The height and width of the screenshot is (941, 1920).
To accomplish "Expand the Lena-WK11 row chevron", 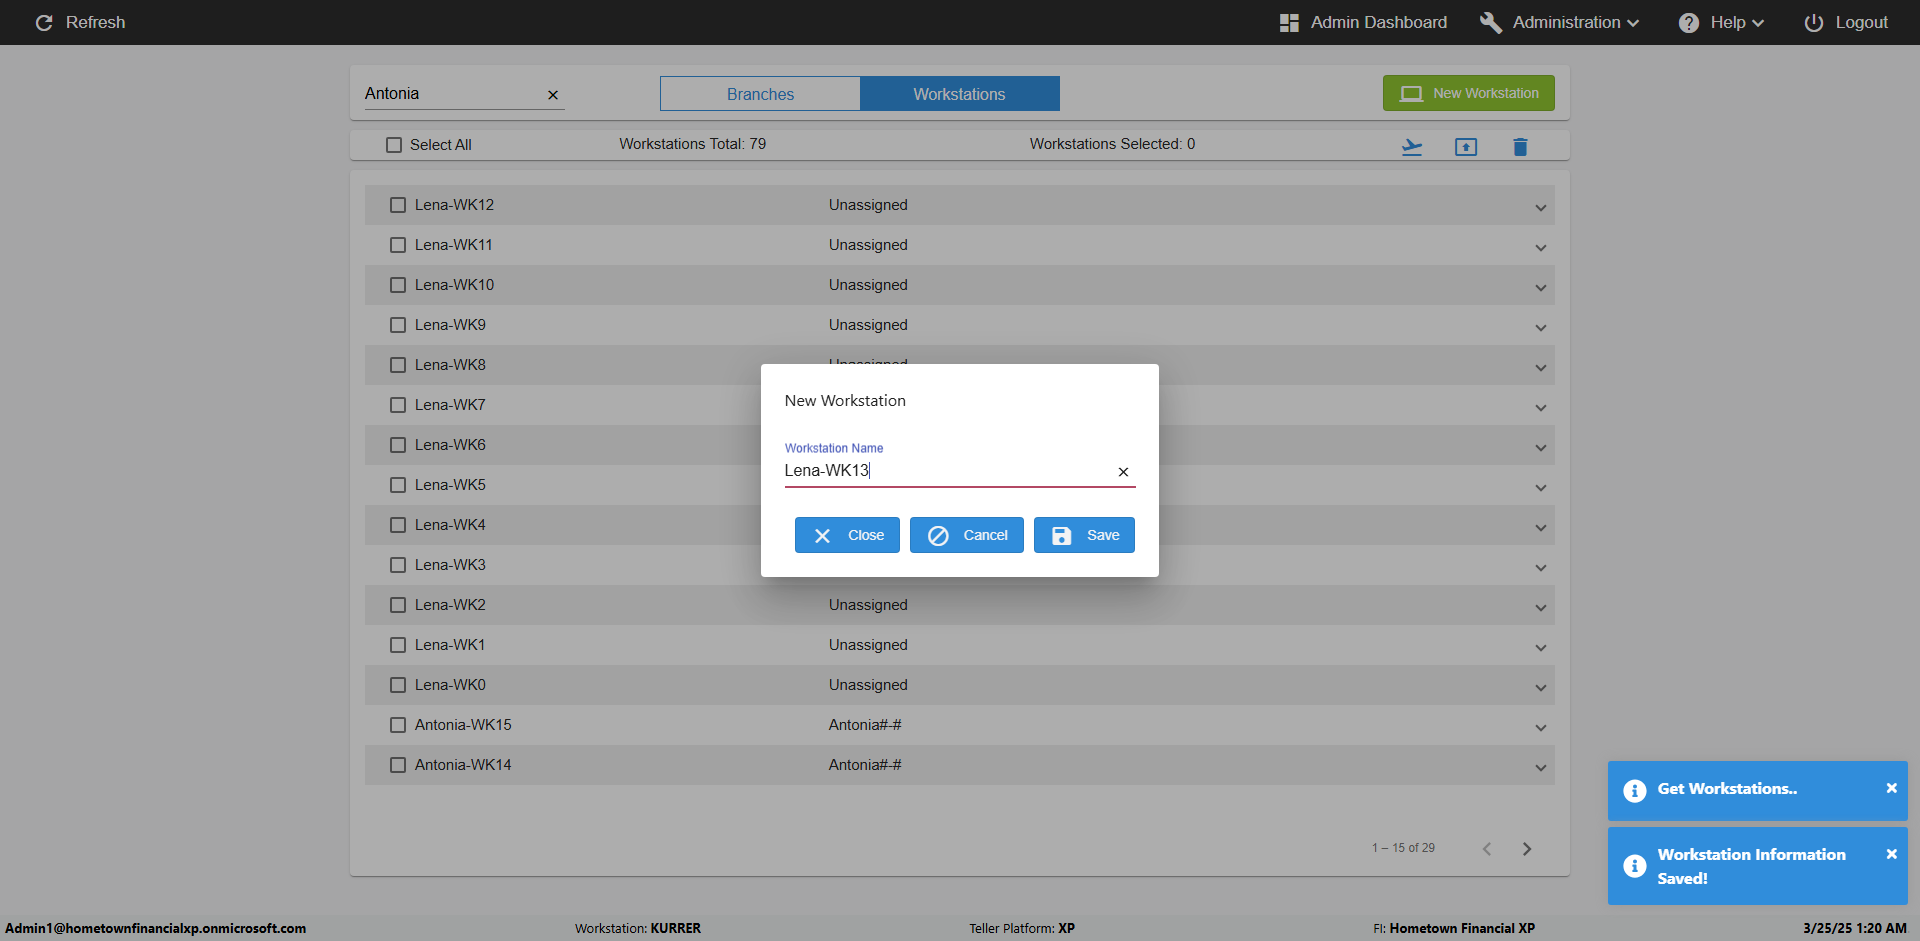I will [x=1541, y=248].
